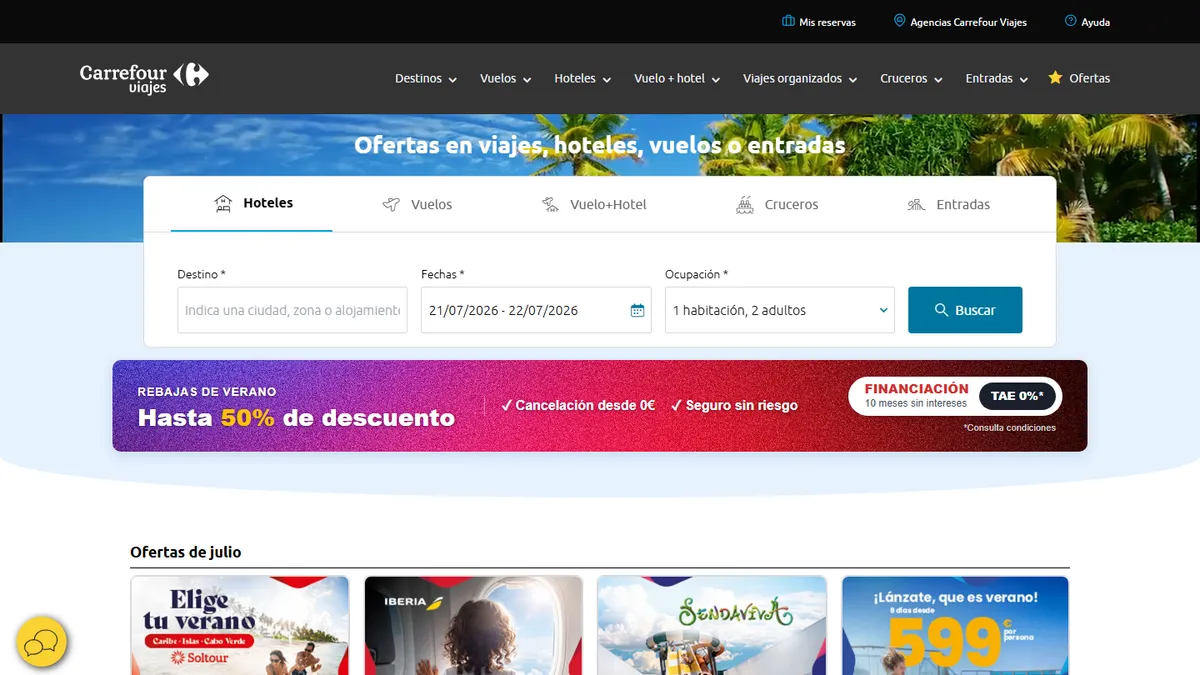This screenshot has height=675, width=1200.
Task: Open the Ocupación dropdown
Action: [780, 310]
